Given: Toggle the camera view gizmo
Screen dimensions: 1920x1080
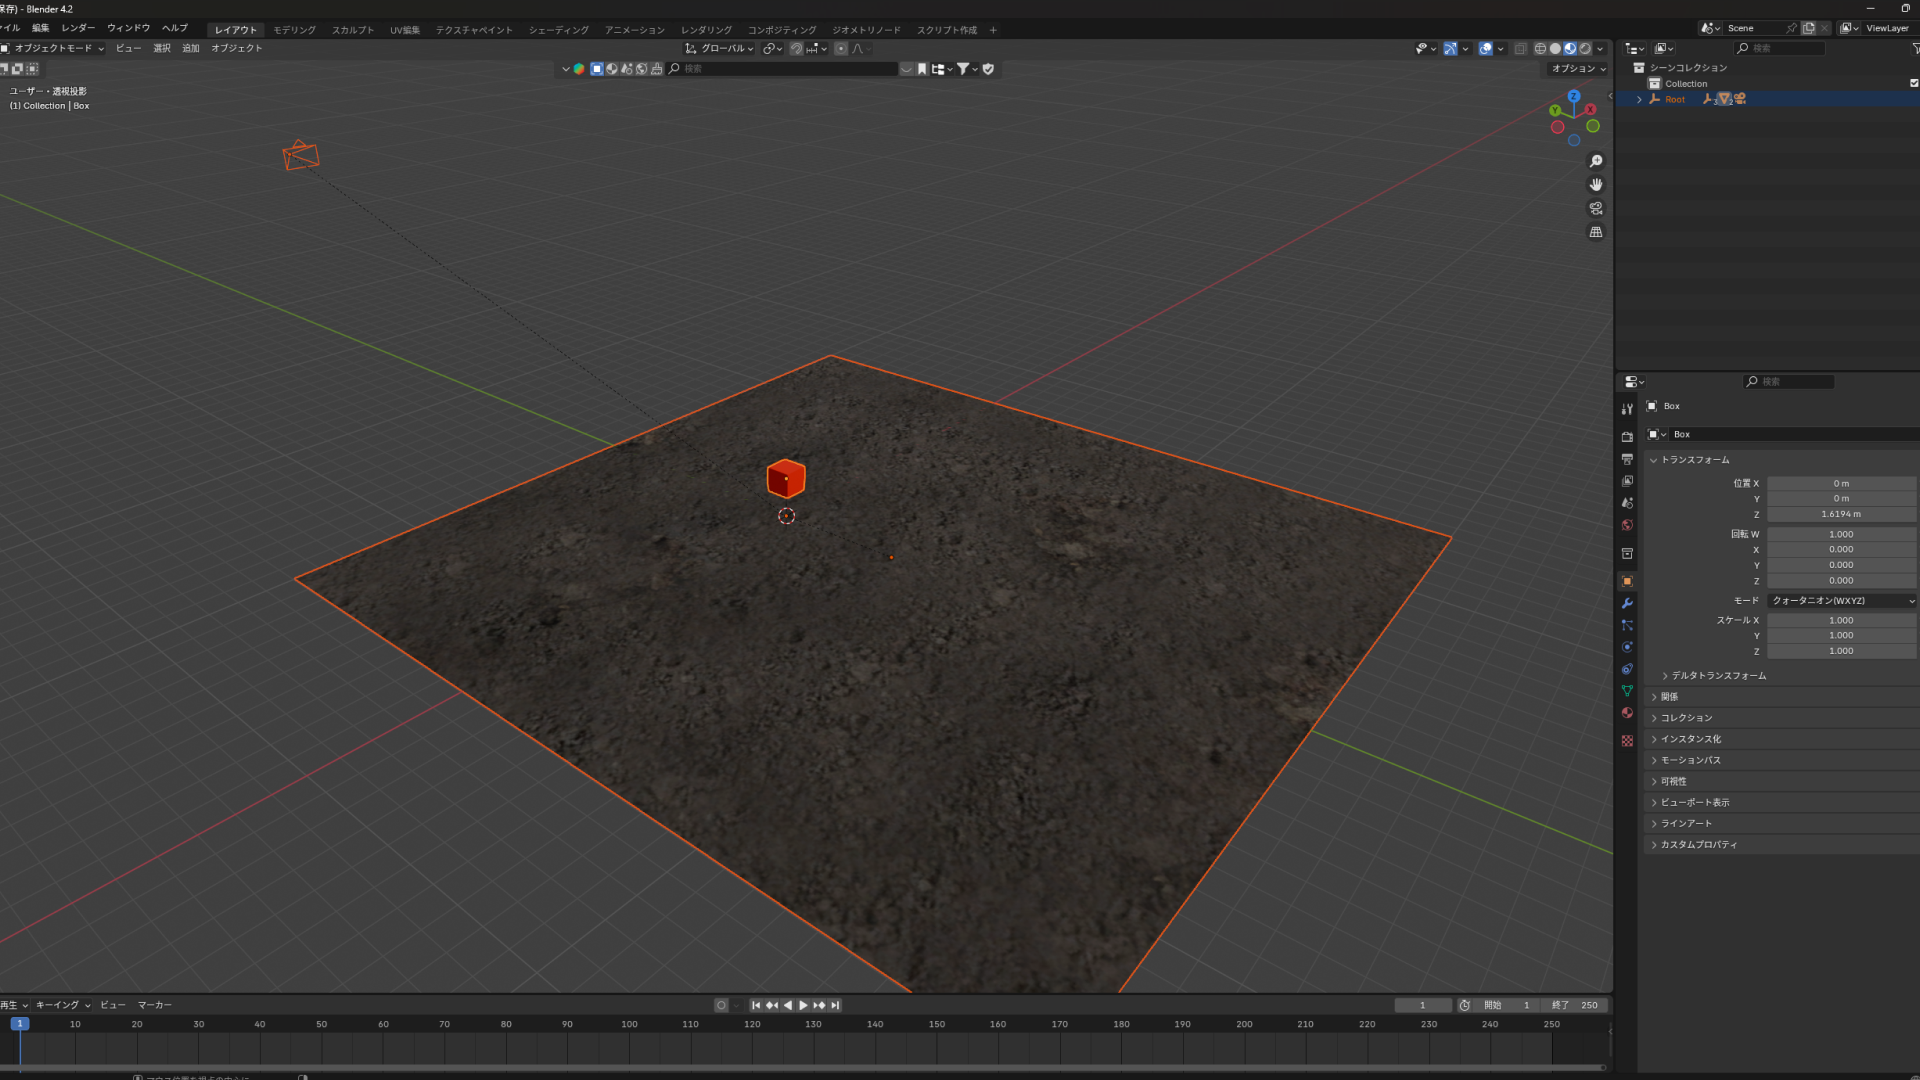Looking at the screenshot, I should tap(1596, 208).
